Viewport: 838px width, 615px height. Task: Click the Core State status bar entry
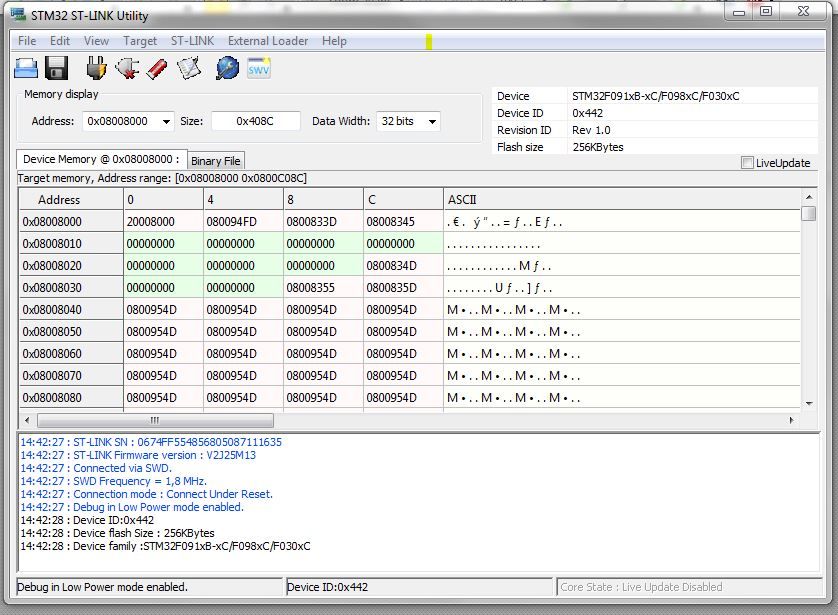tap(688, 587)
